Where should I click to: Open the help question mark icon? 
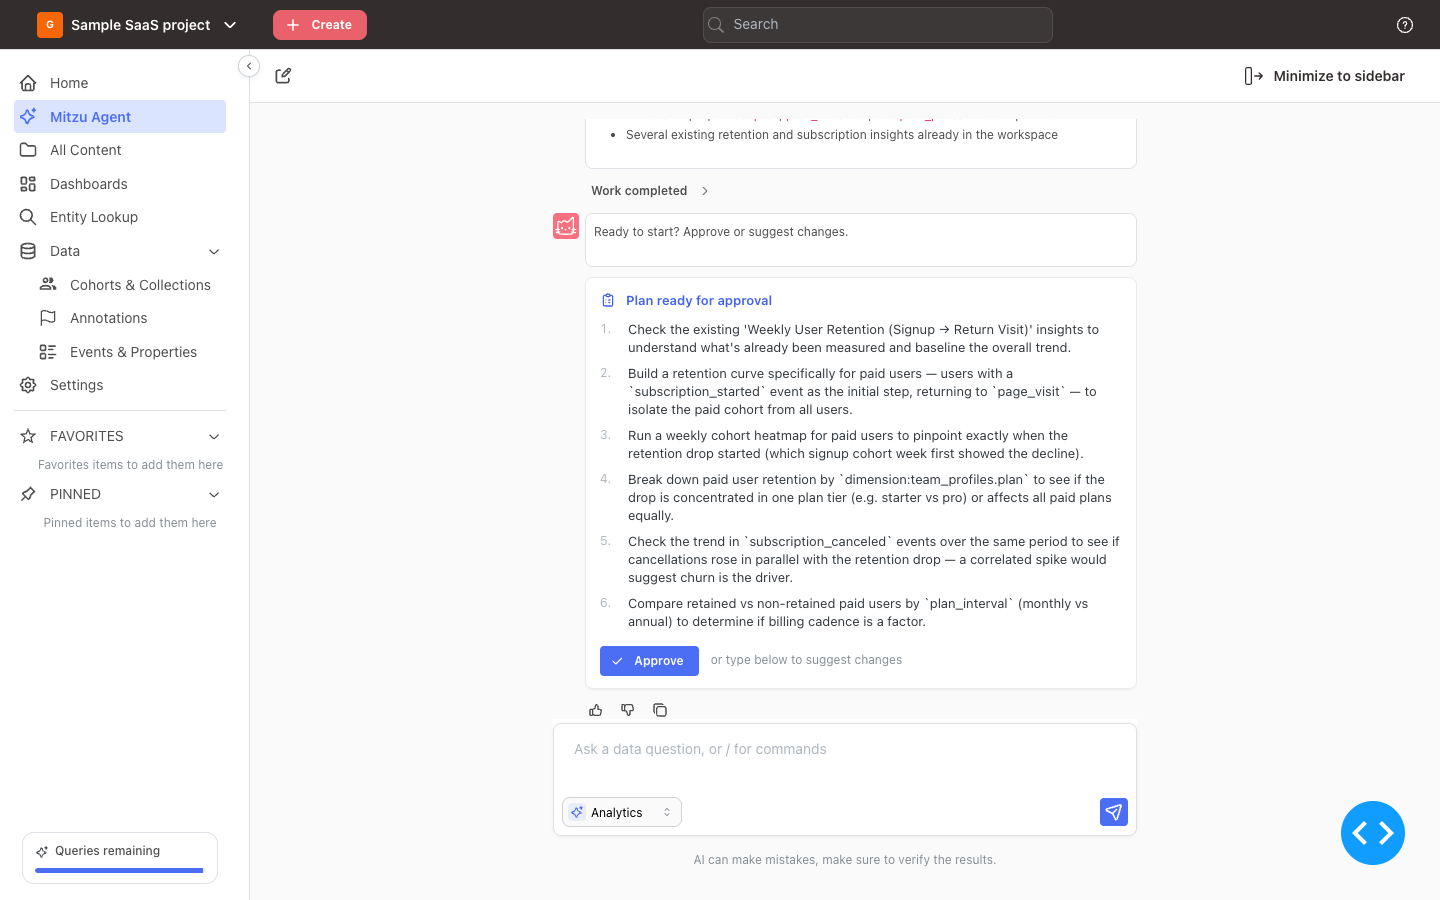pos(1405,25)
